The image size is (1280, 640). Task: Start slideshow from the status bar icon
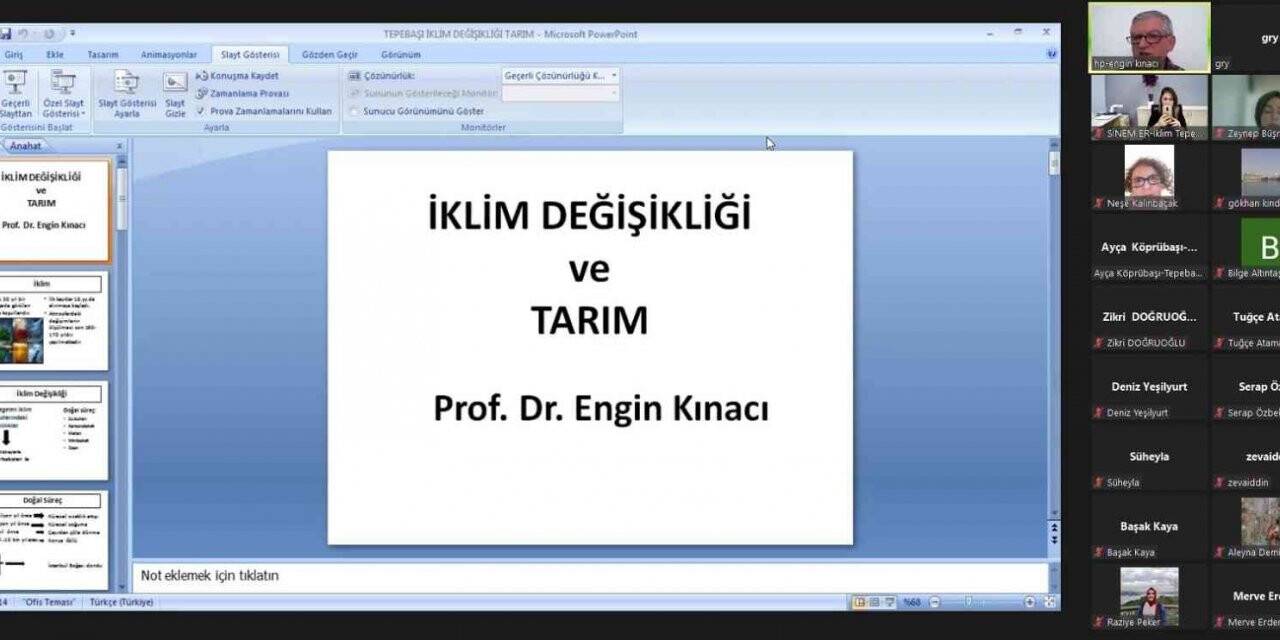point(886,601)
